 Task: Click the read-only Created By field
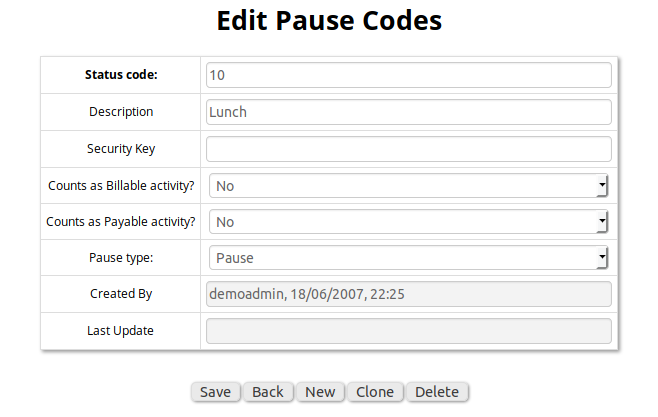(408, 294)
